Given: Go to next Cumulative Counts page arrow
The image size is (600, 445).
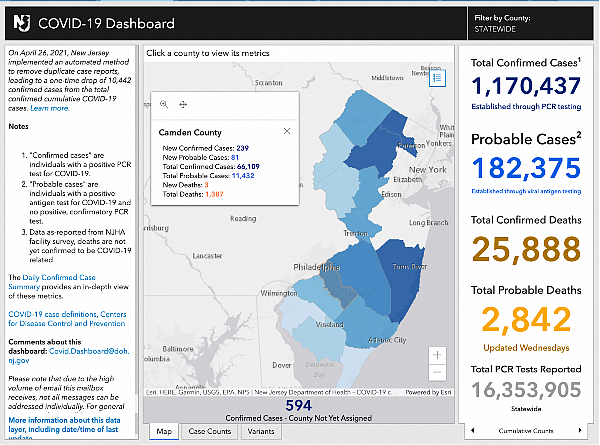Looking at the screenshot, I should click(x=581, y=429).
